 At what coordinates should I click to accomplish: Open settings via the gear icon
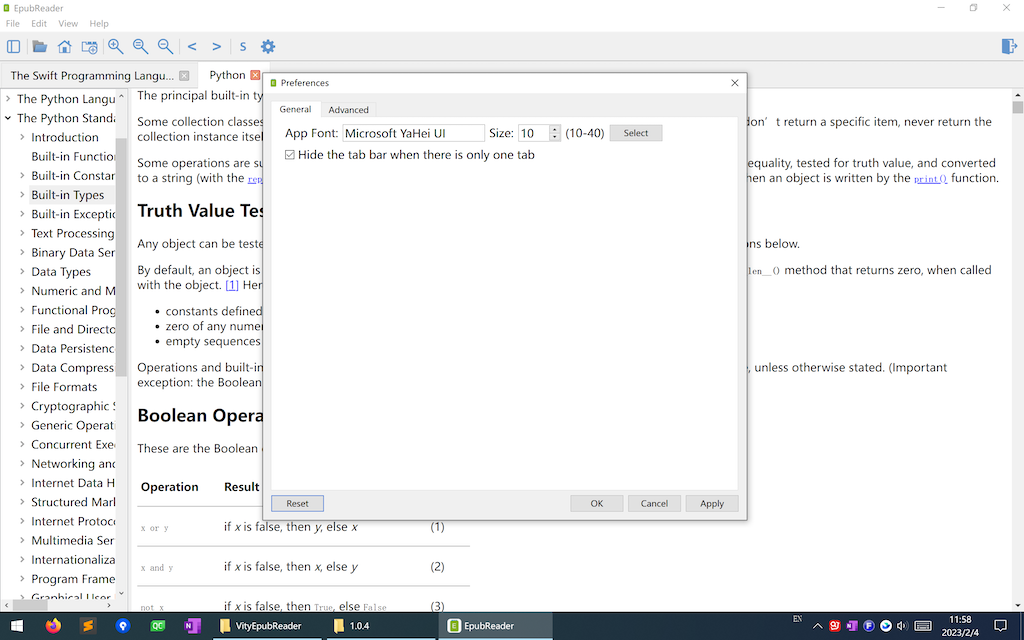point(268,46)
